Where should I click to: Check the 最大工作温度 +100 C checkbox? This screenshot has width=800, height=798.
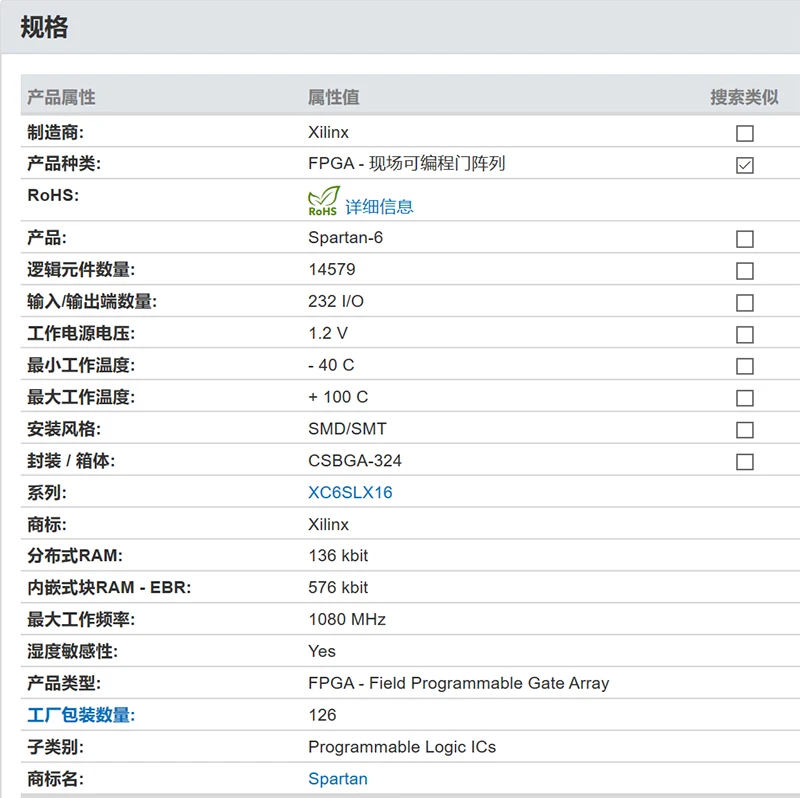(x=744, y=399)
